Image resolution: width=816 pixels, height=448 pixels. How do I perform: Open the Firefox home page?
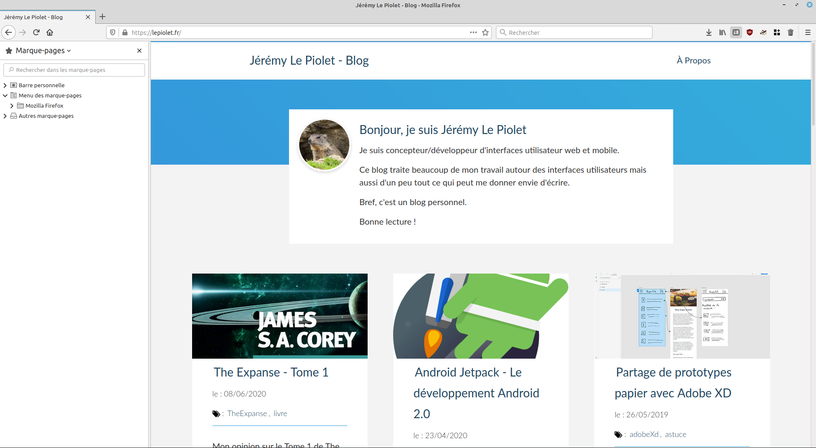point(50,32)
